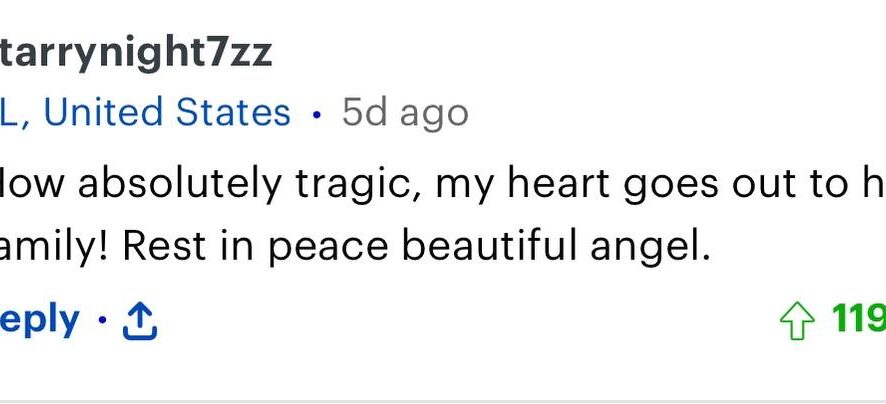
Task: Open the commenter profile tarrynight7zz
Action: (136, 54)
